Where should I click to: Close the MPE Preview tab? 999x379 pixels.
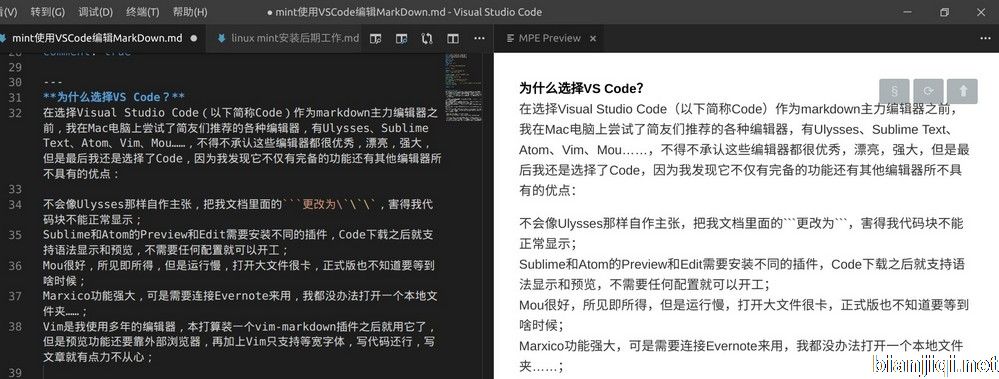point(593,38)
